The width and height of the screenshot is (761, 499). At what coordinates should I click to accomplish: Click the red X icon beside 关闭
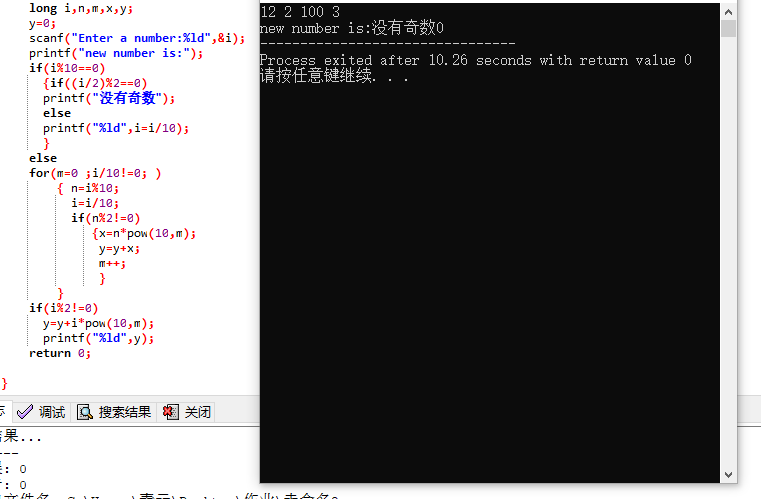coord(170,412)
